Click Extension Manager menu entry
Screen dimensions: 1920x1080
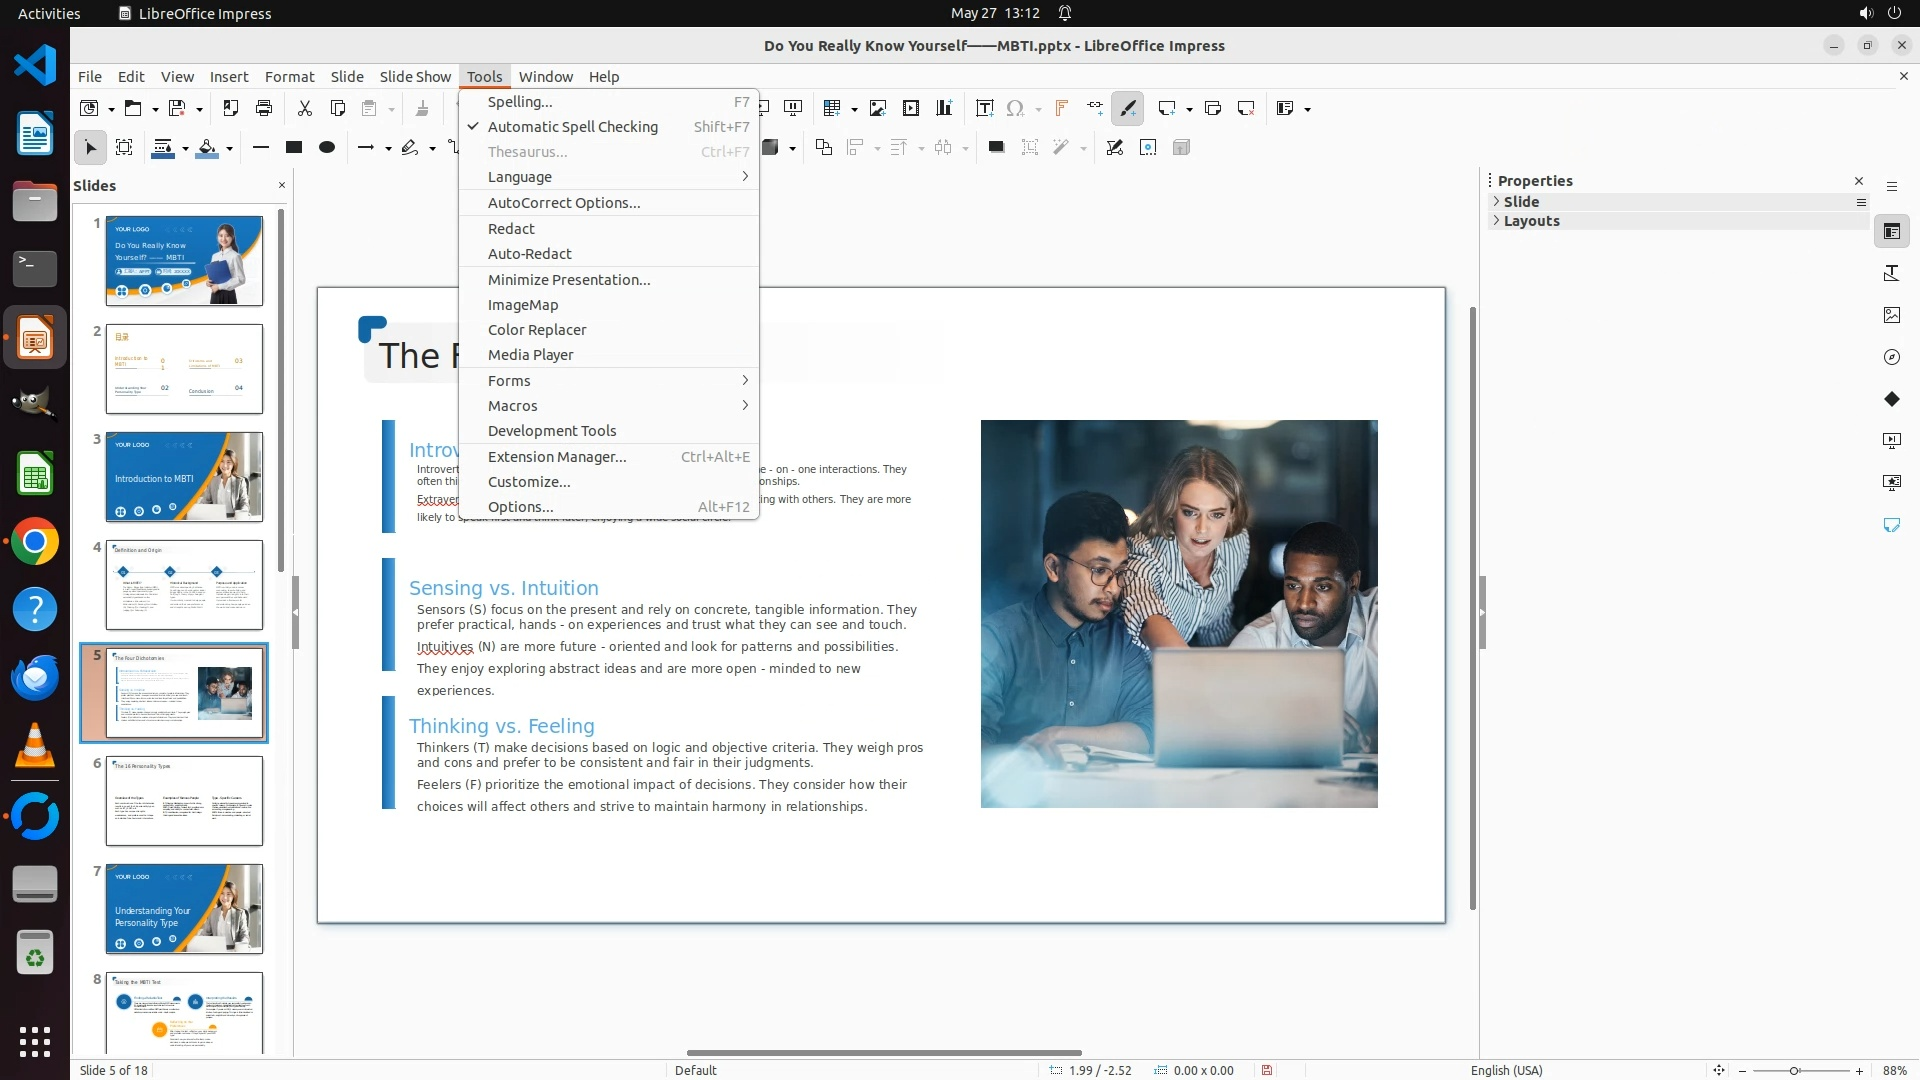[557, 457]
